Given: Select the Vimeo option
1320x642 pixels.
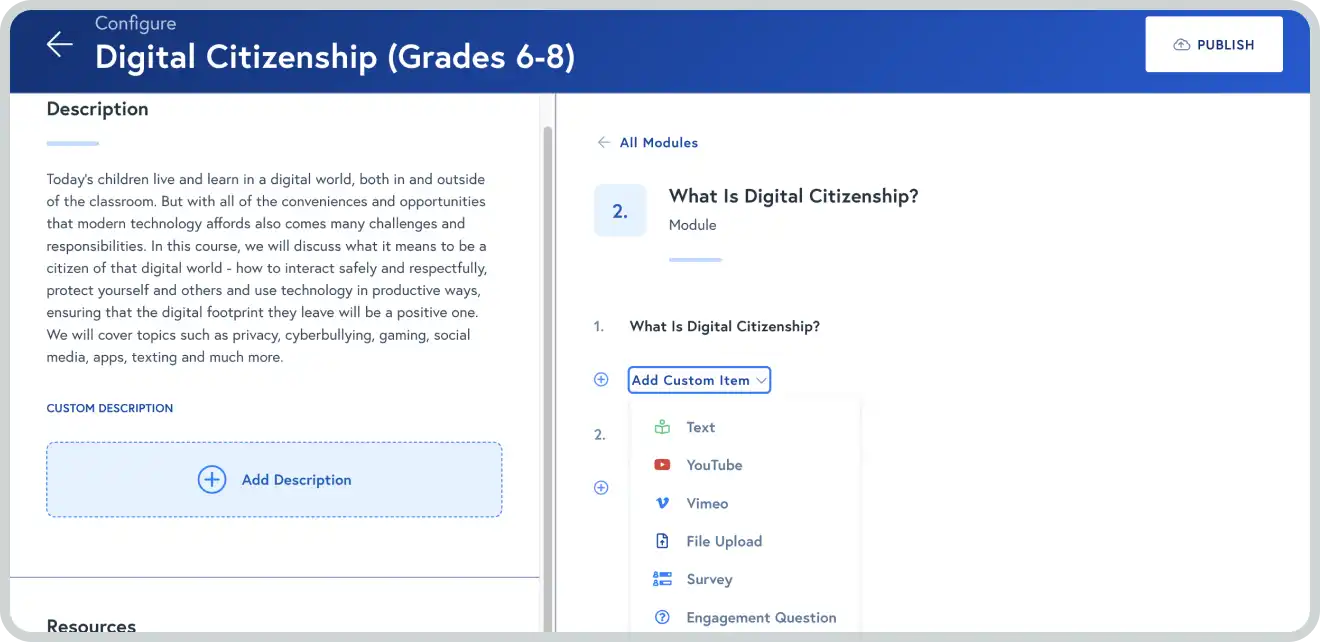Looking at the screenshot, I should coord(707,503).
